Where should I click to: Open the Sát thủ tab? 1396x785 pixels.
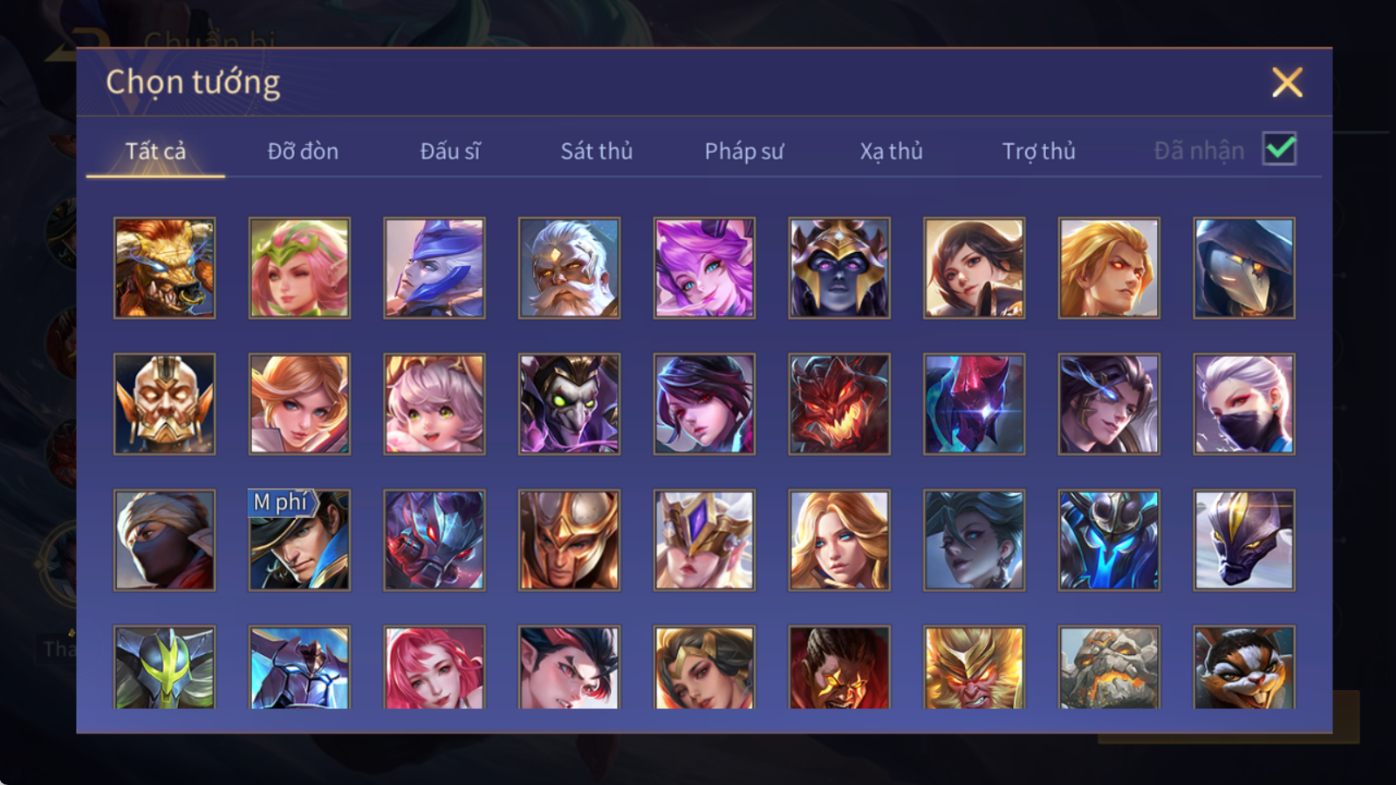(596, 151)
